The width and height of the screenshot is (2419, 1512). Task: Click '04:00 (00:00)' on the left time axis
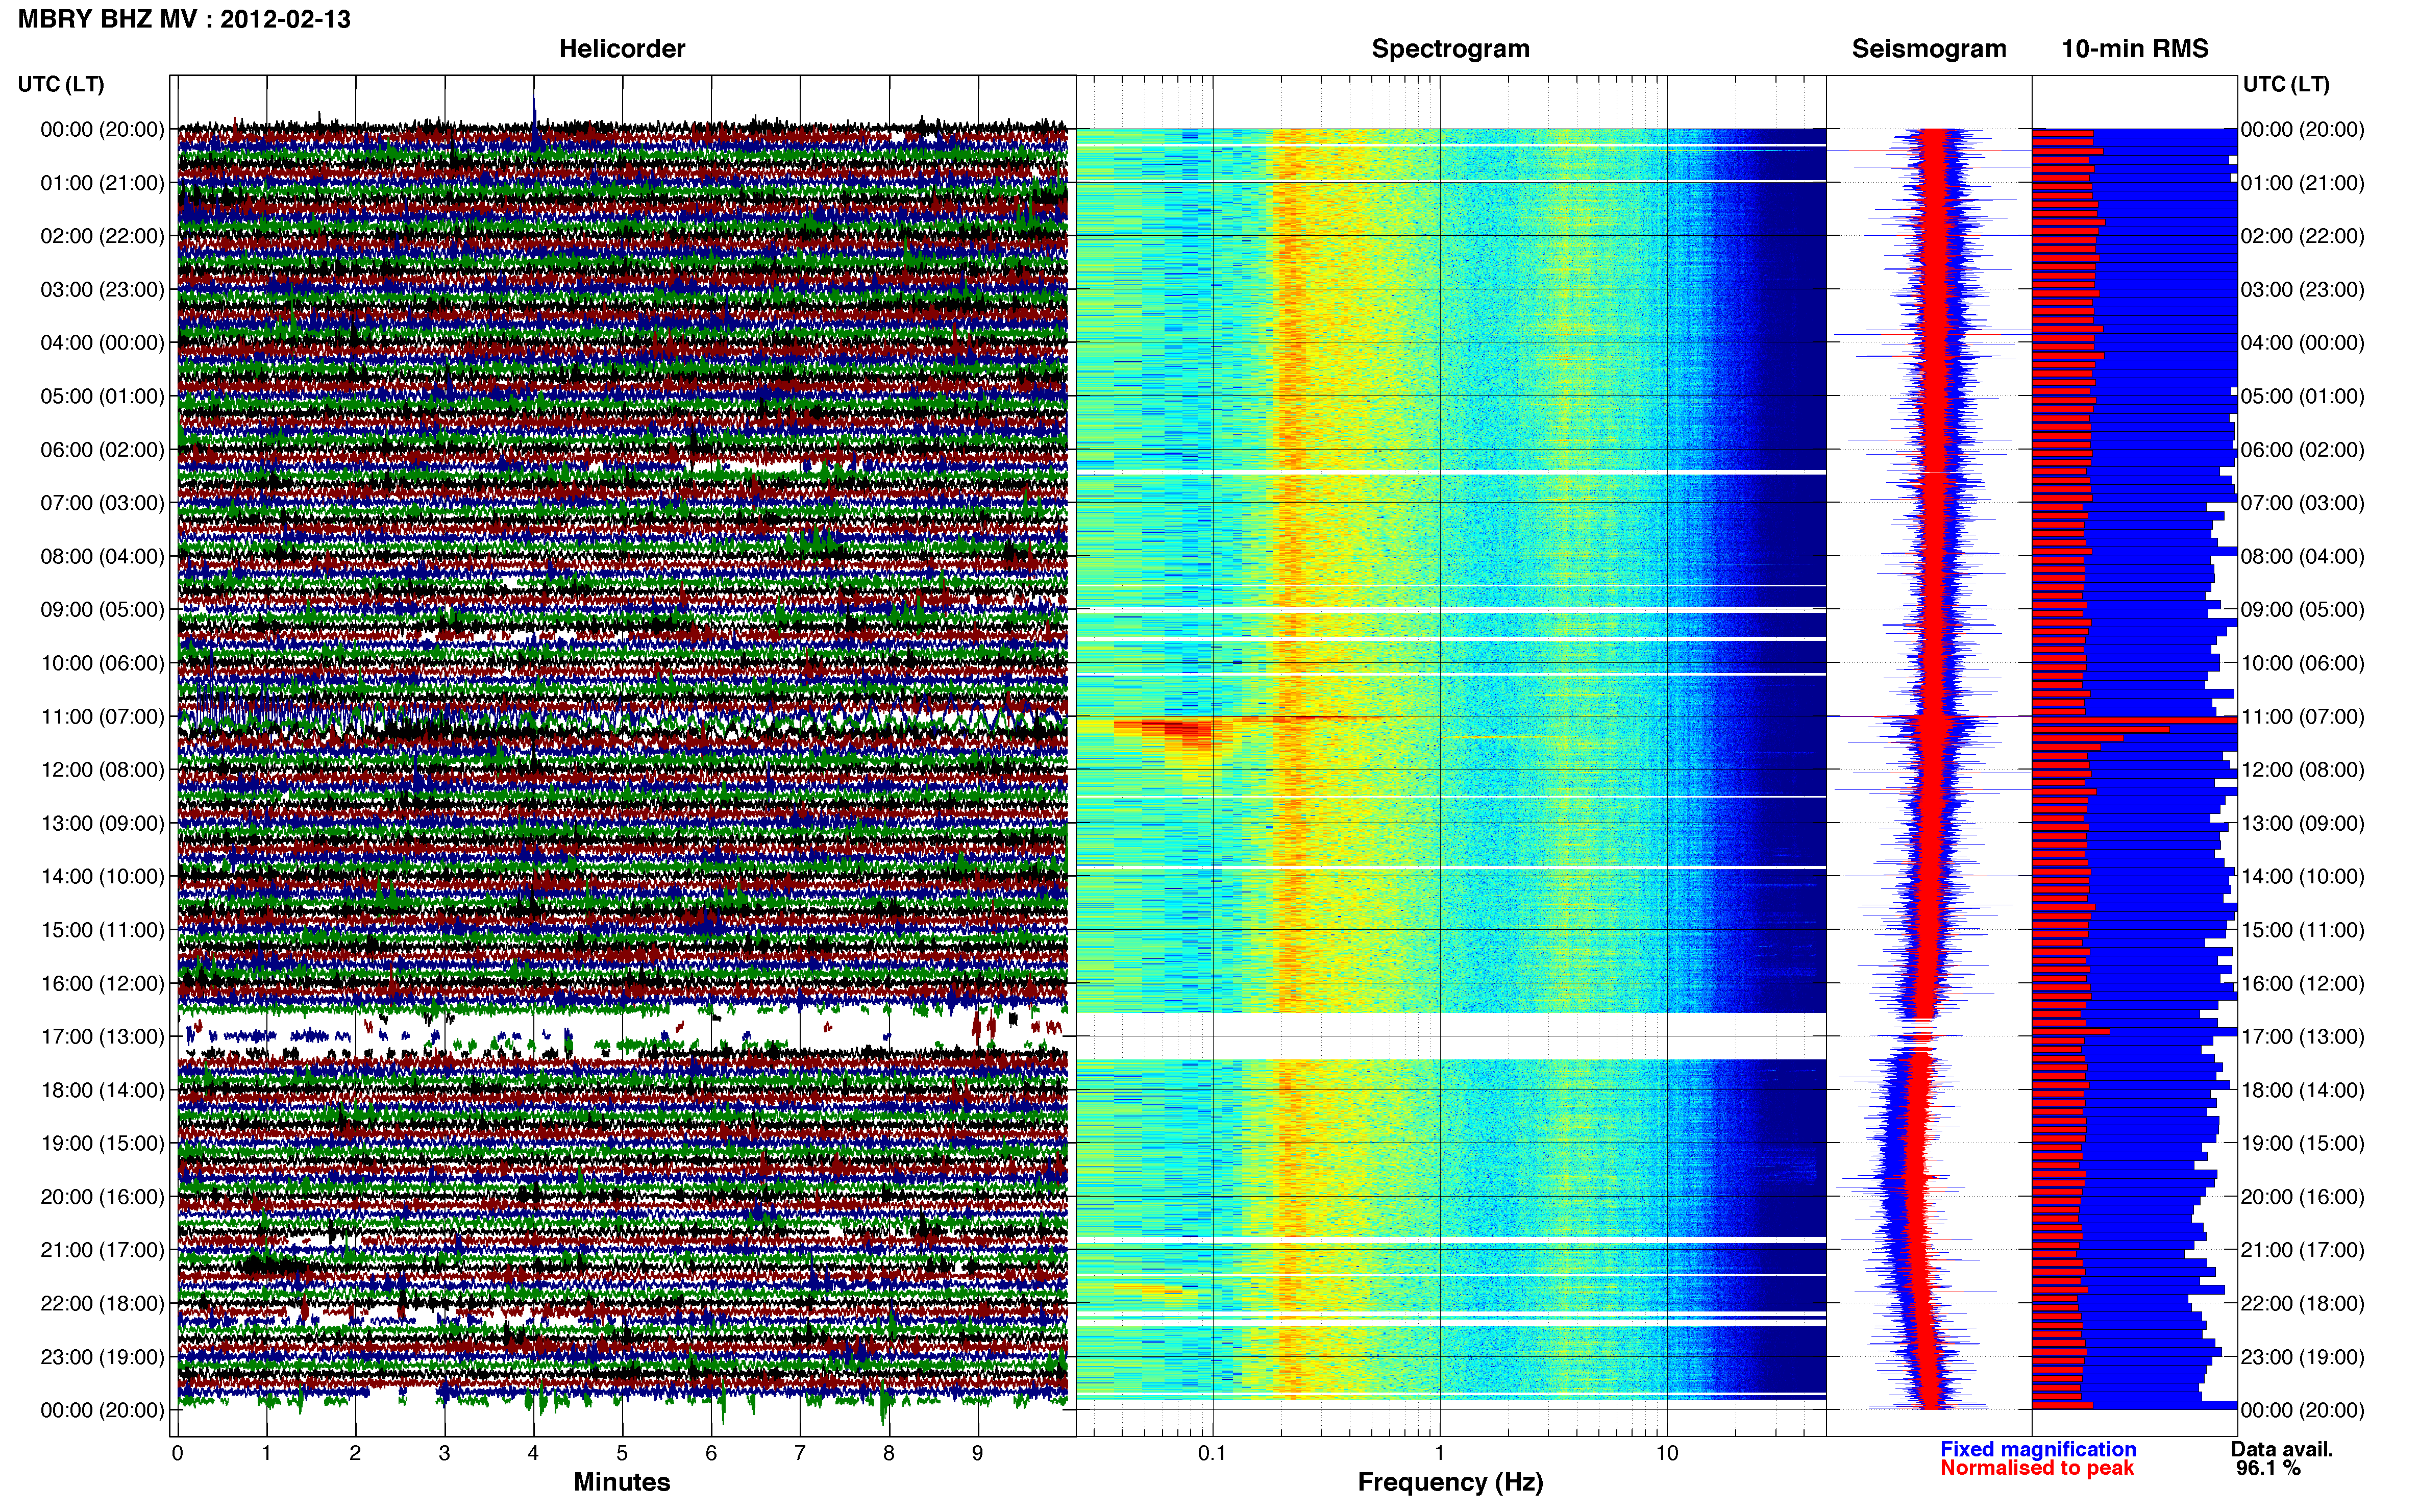tap(102, 343)
